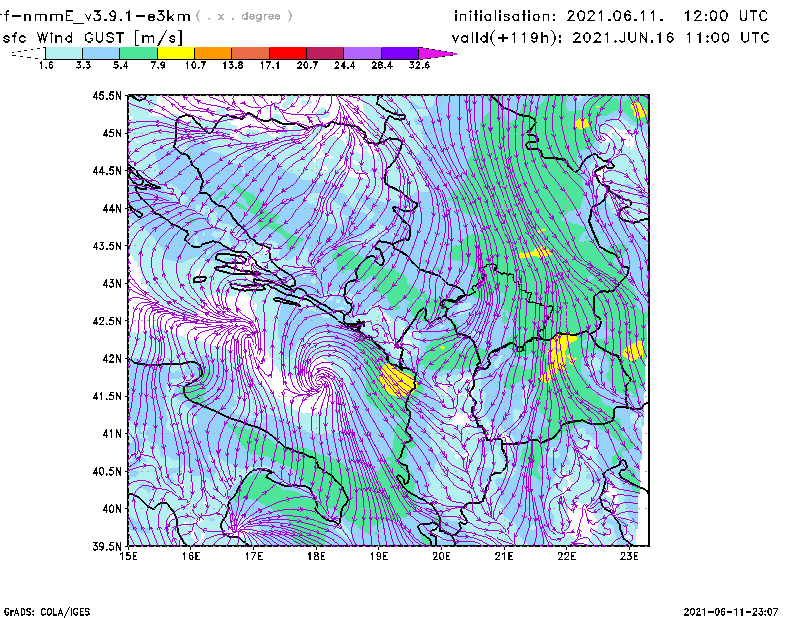
Task: Click the 40N latitude label
Action: tap(112, 509)
